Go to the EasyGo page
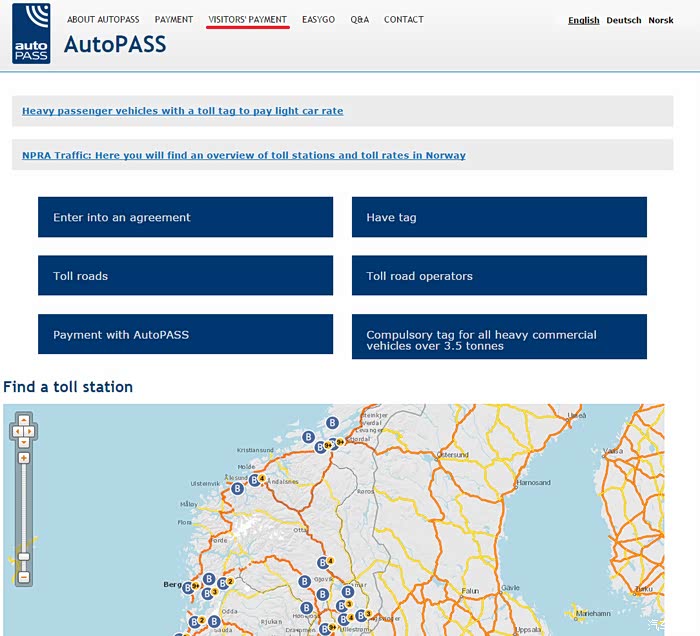Image resolution: width=700 pixels, height=636 pixels. (320, 20)
